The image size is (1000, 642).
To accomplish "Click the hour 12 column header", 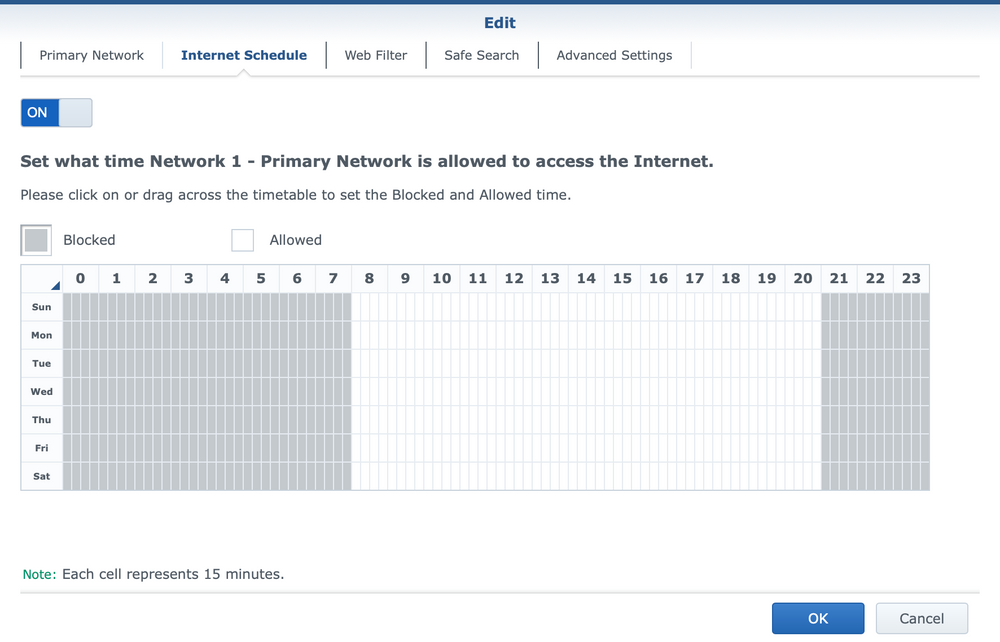I will pos(514,279).
